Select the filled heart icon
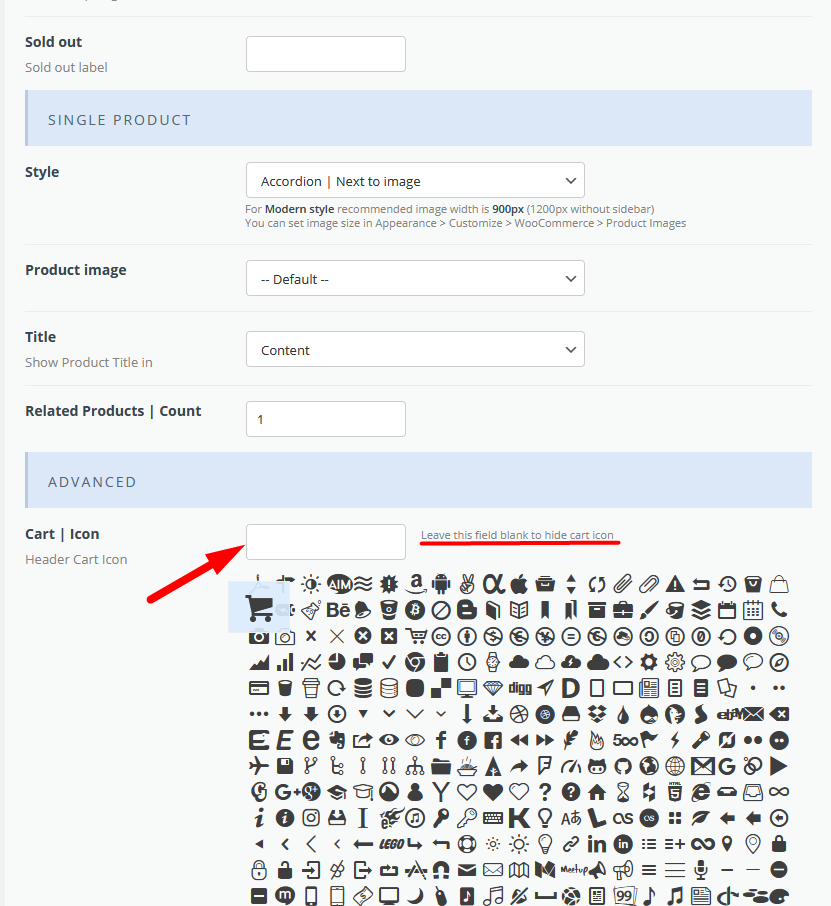 pyautogui.click(x=493, y=792)
